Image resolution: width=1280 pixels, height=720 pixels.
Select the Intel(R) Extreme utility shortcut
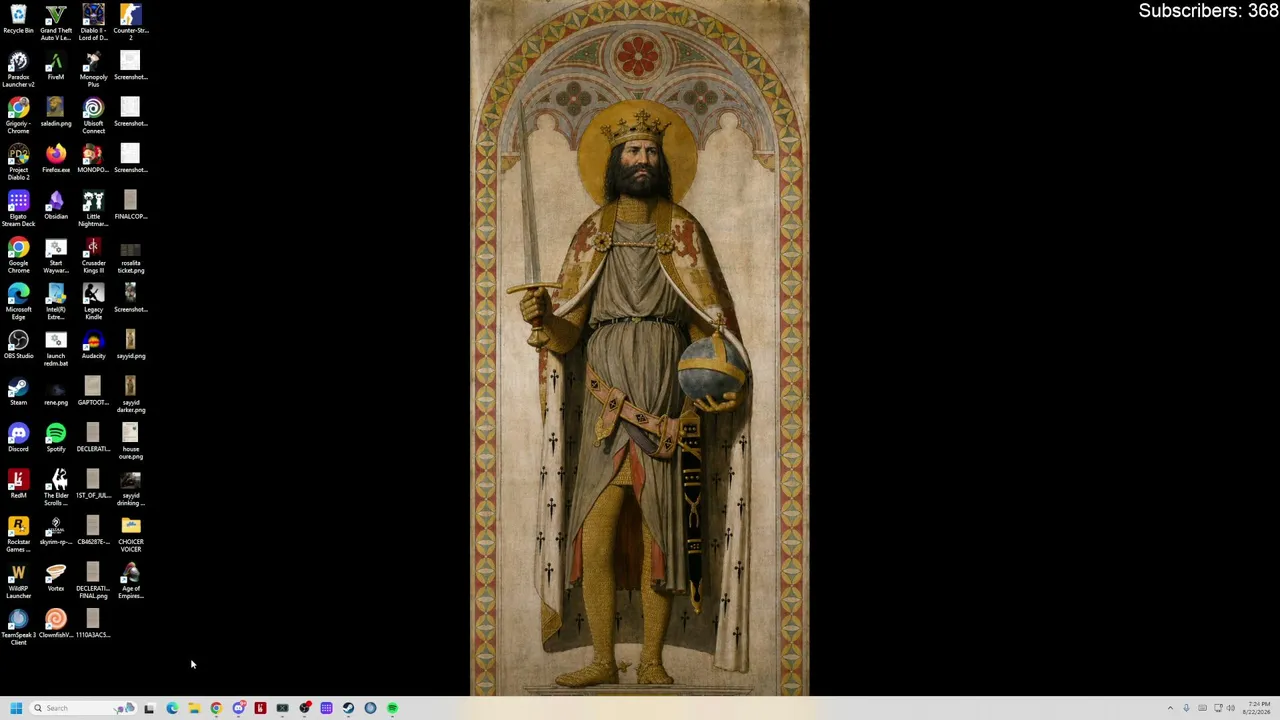point(56,302)
